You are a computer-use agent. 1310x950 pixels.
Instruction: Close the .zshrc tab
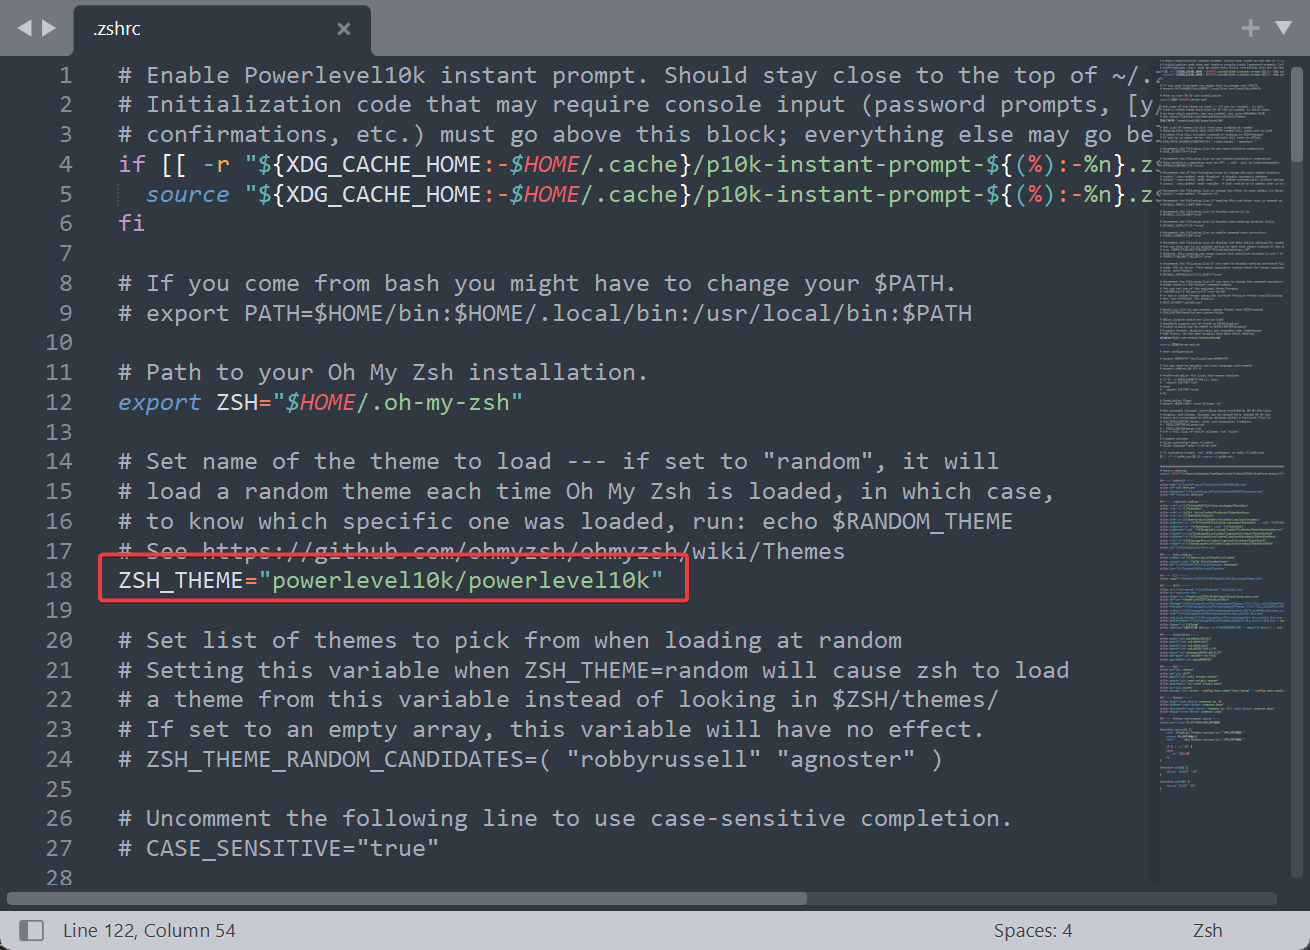pyautogui.click(x=343, y=28)
